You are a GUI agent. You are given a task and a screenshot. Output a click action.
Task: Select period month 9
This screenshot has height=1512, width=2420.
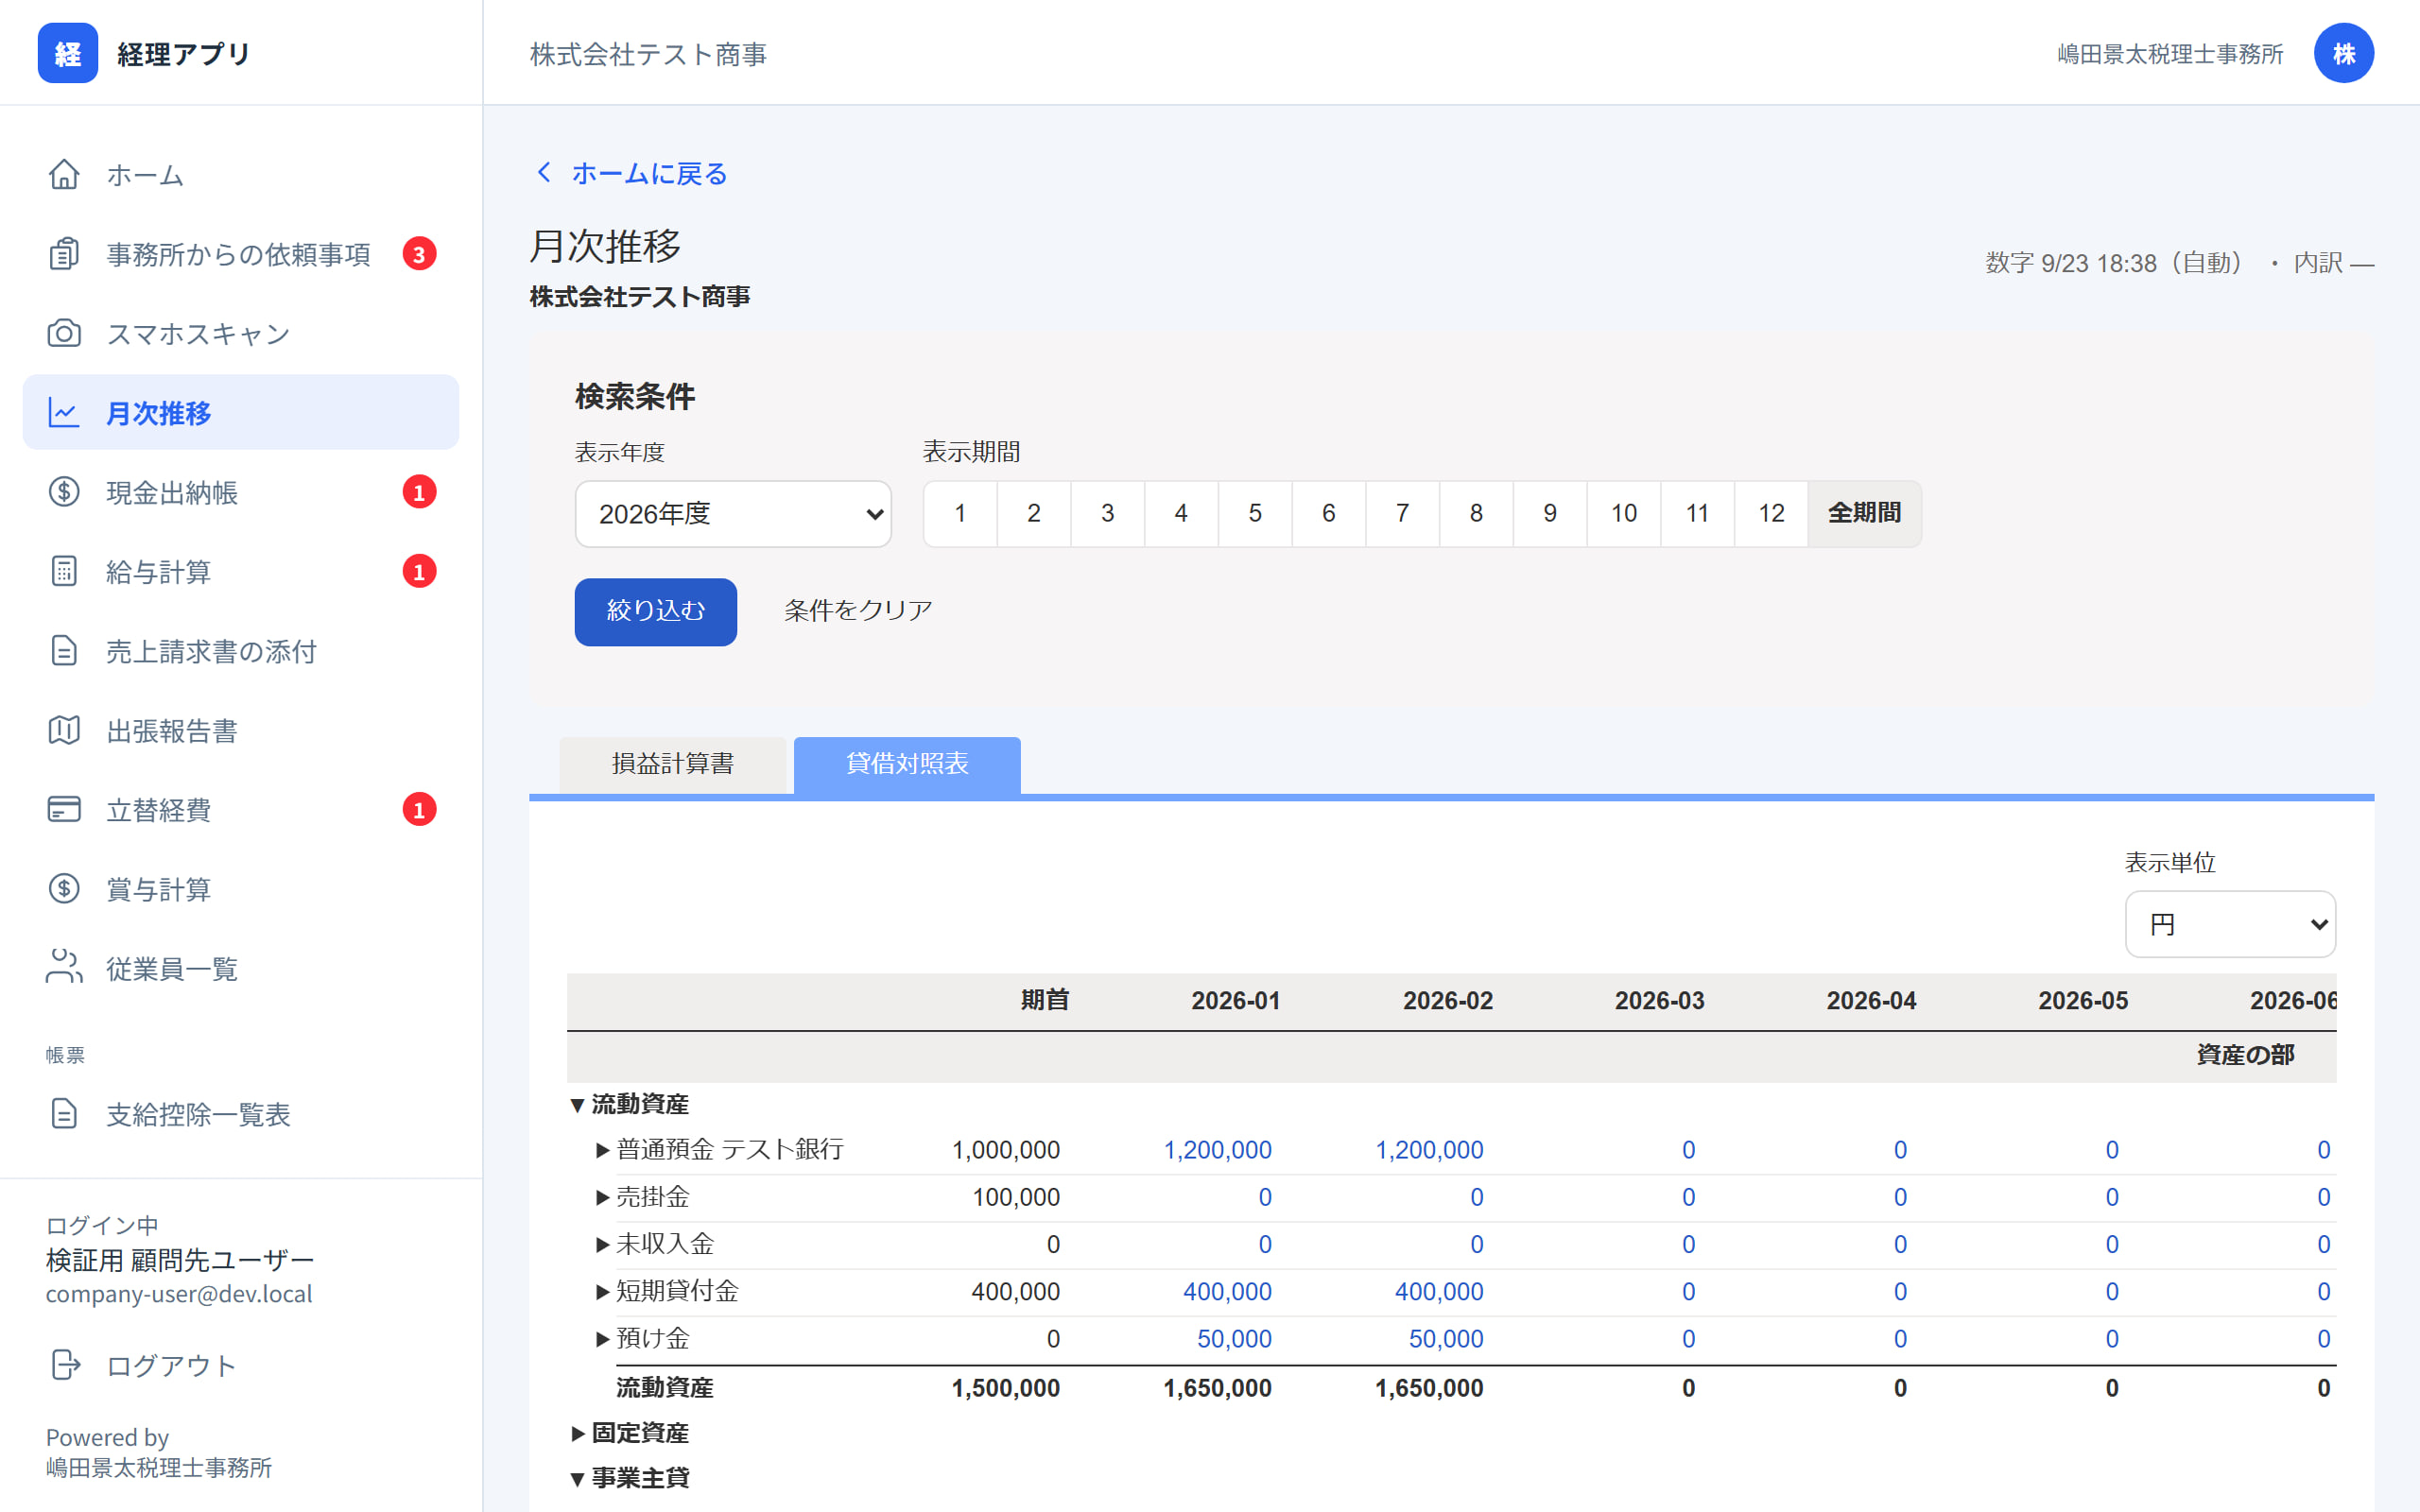(x=1550, y=514)
